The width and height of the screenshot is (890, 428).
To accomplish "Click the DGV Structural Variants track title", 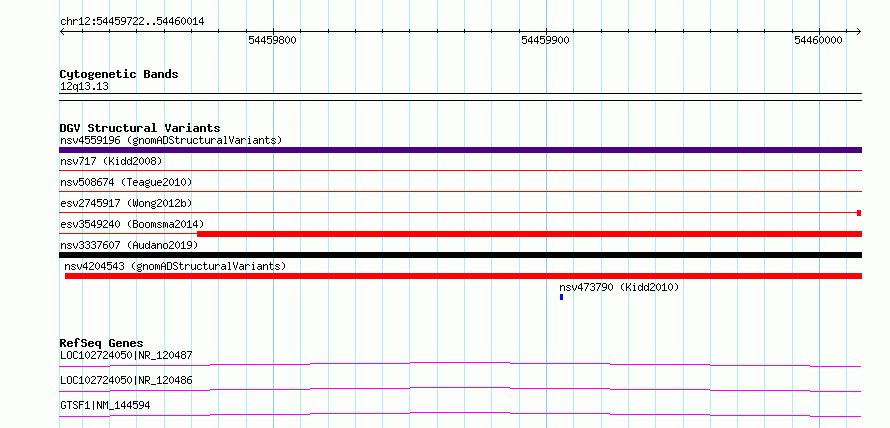I will pyautogui.click(x=140, y=128).
